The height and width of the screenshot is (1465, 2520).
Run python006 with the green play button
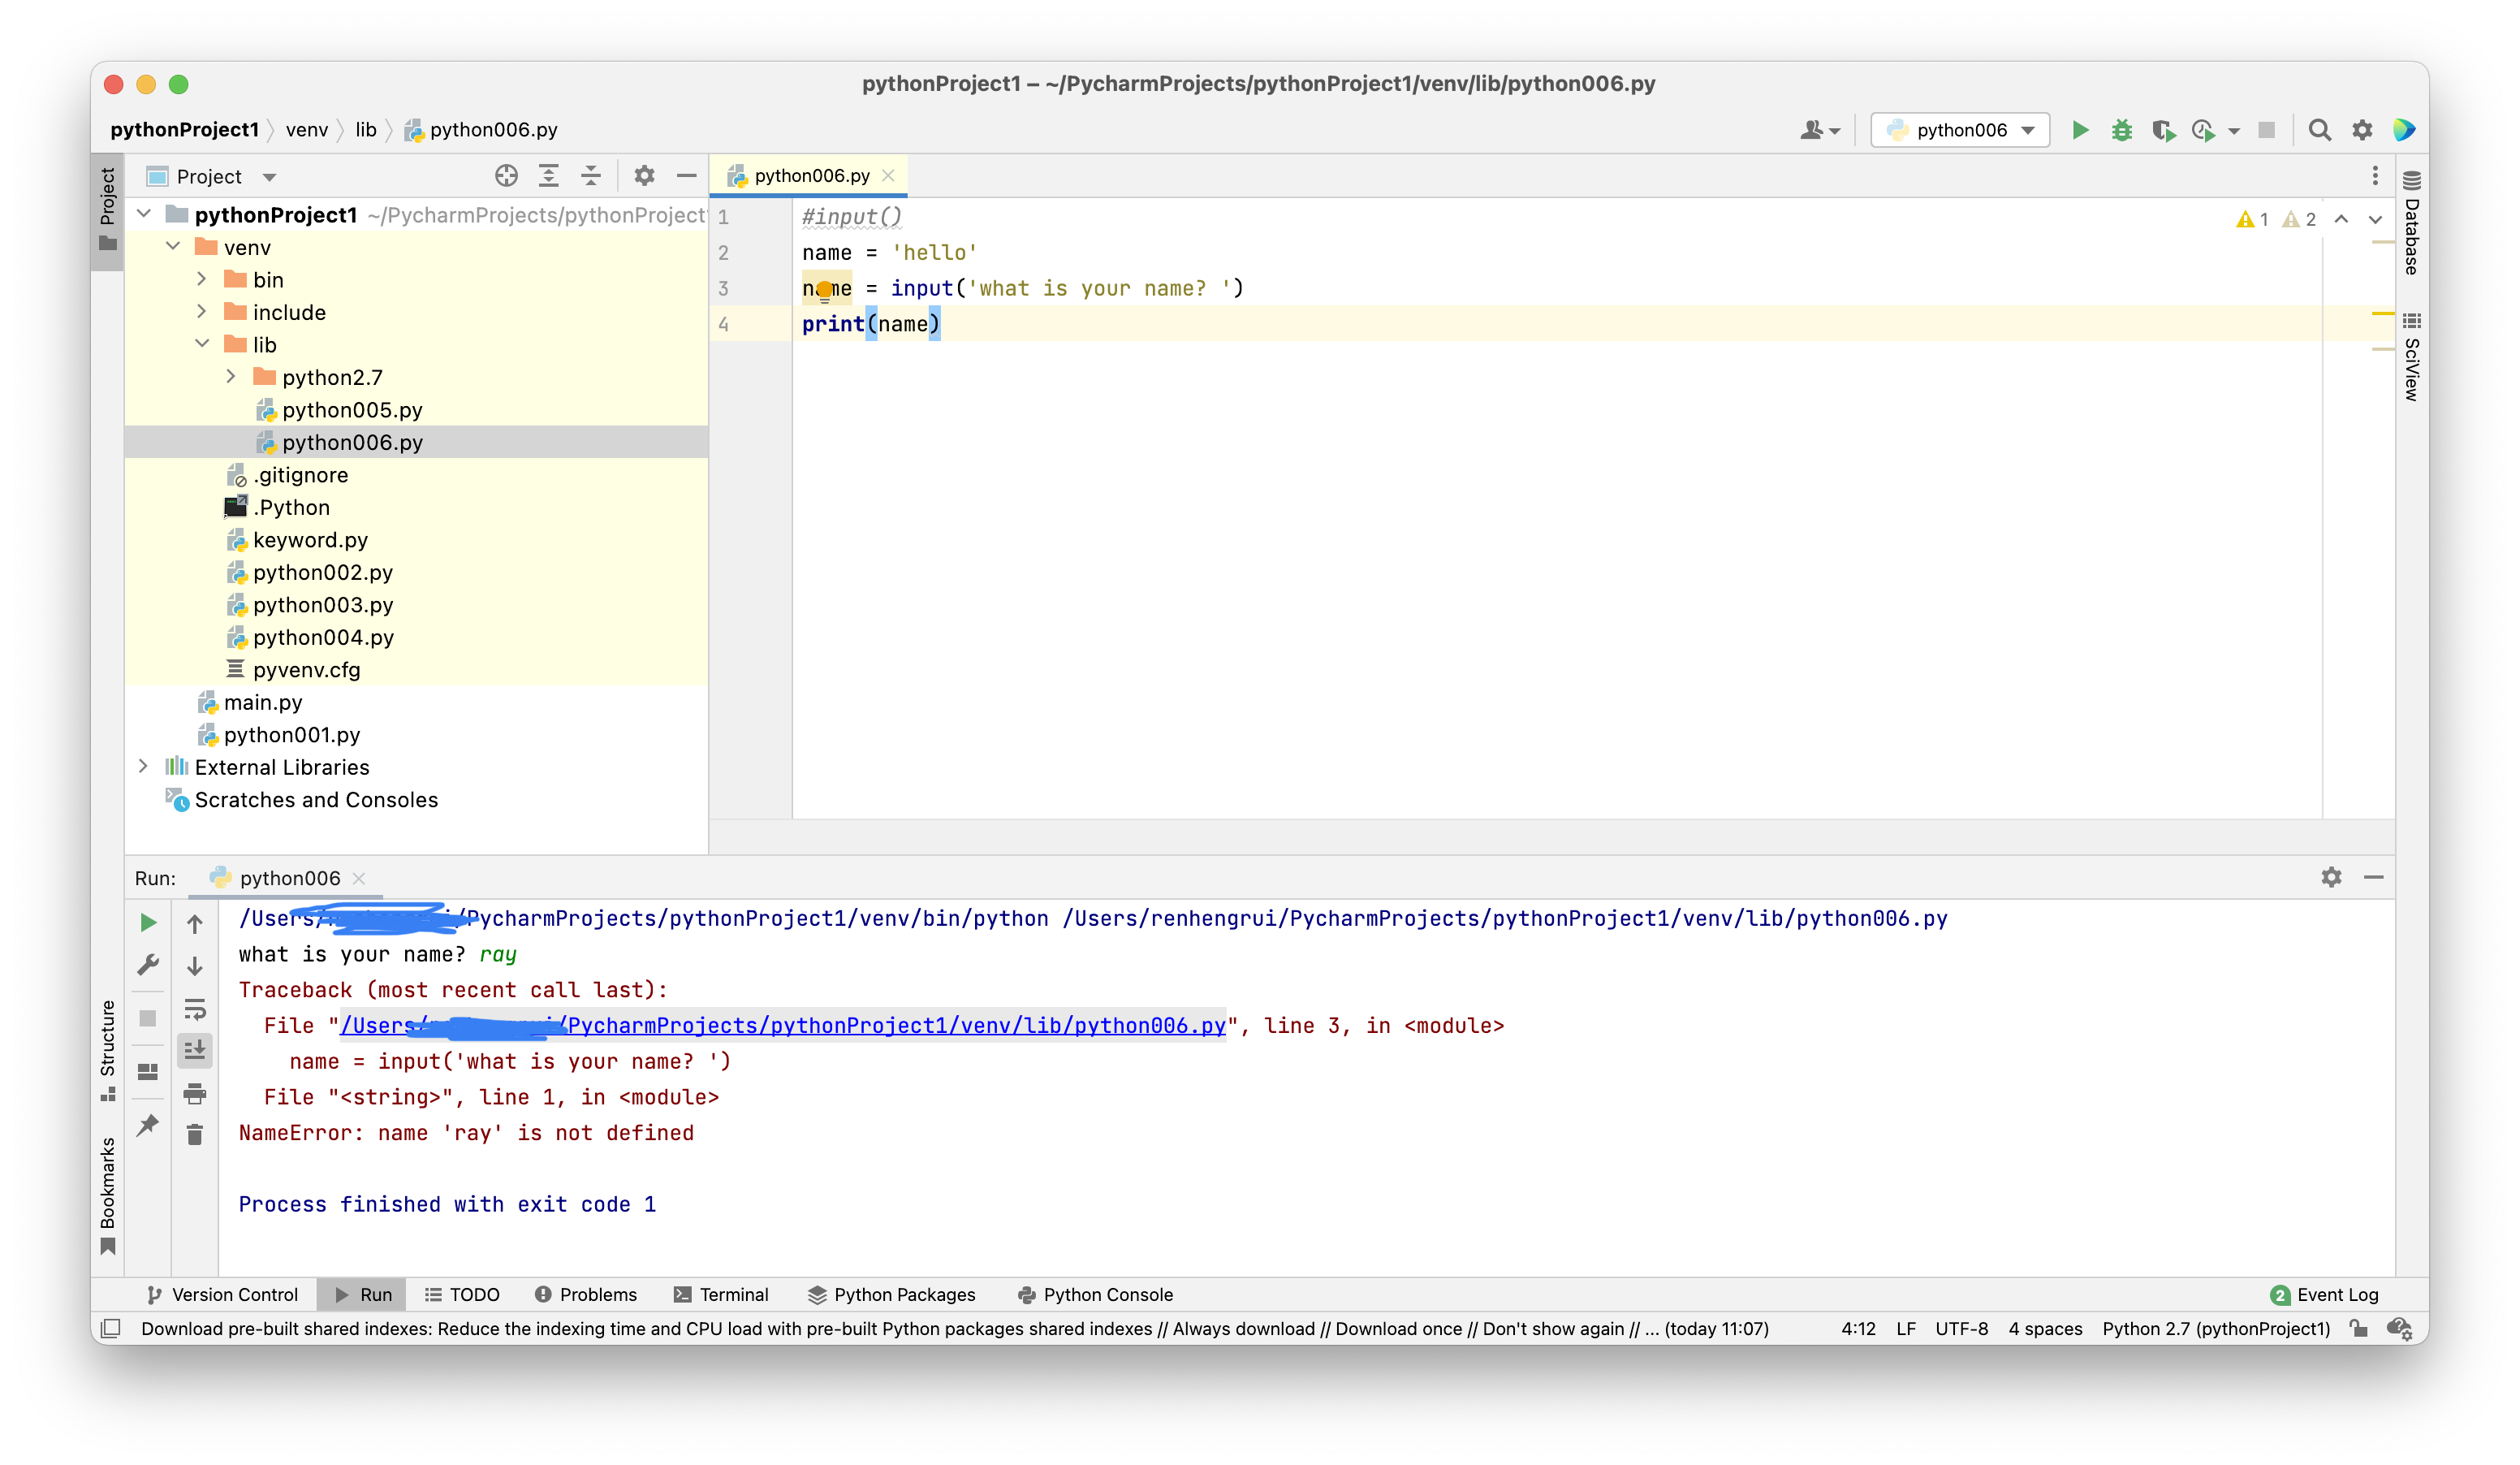click(2080, 130)
